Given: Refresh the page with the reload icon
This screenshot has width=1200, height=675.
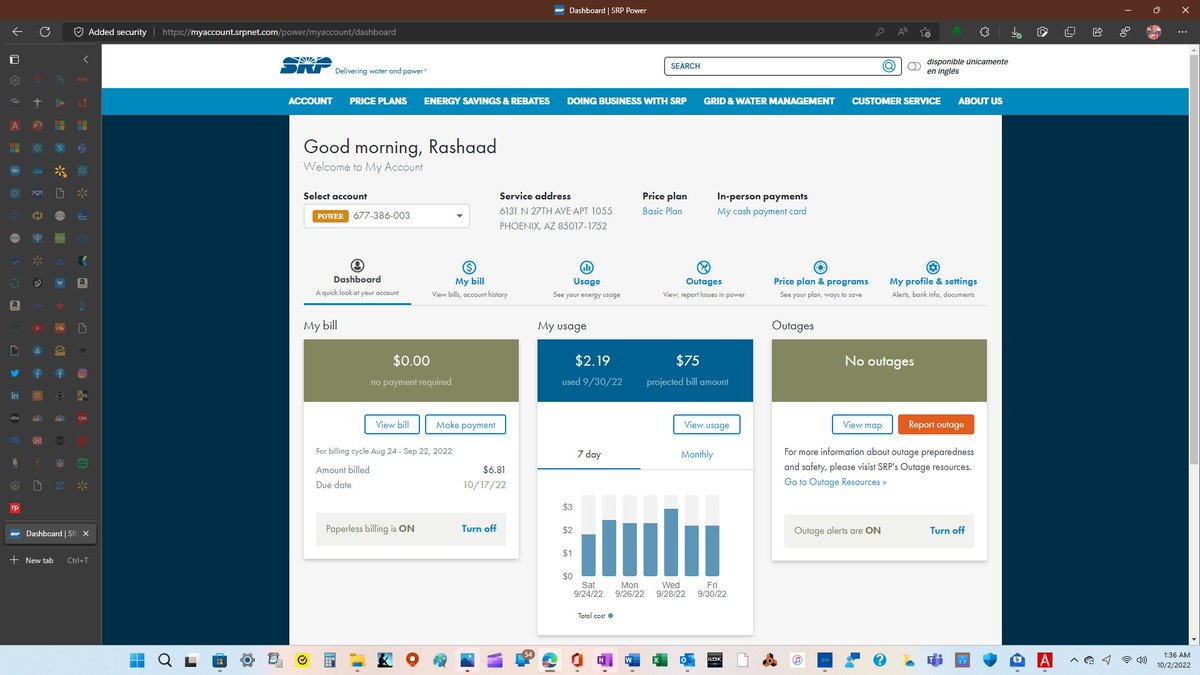Looking at the screenshot, I should pos(43,31).
